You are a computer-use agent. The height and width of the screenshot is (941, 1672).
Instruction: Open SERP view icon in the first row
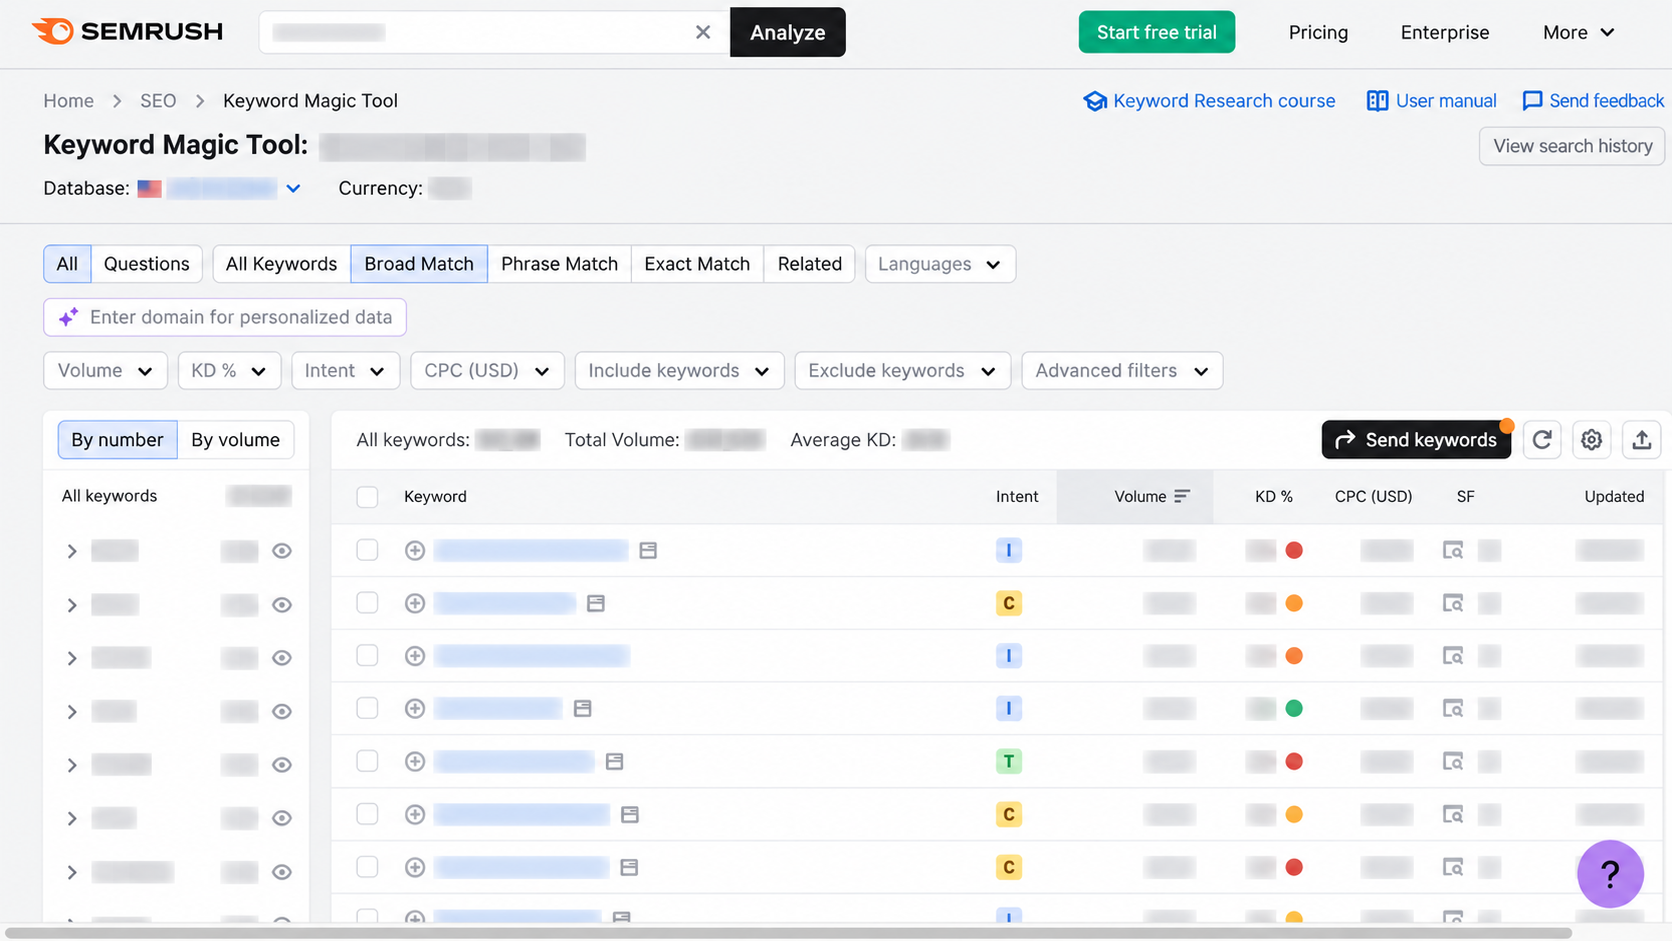click(x=1453, y=550)
